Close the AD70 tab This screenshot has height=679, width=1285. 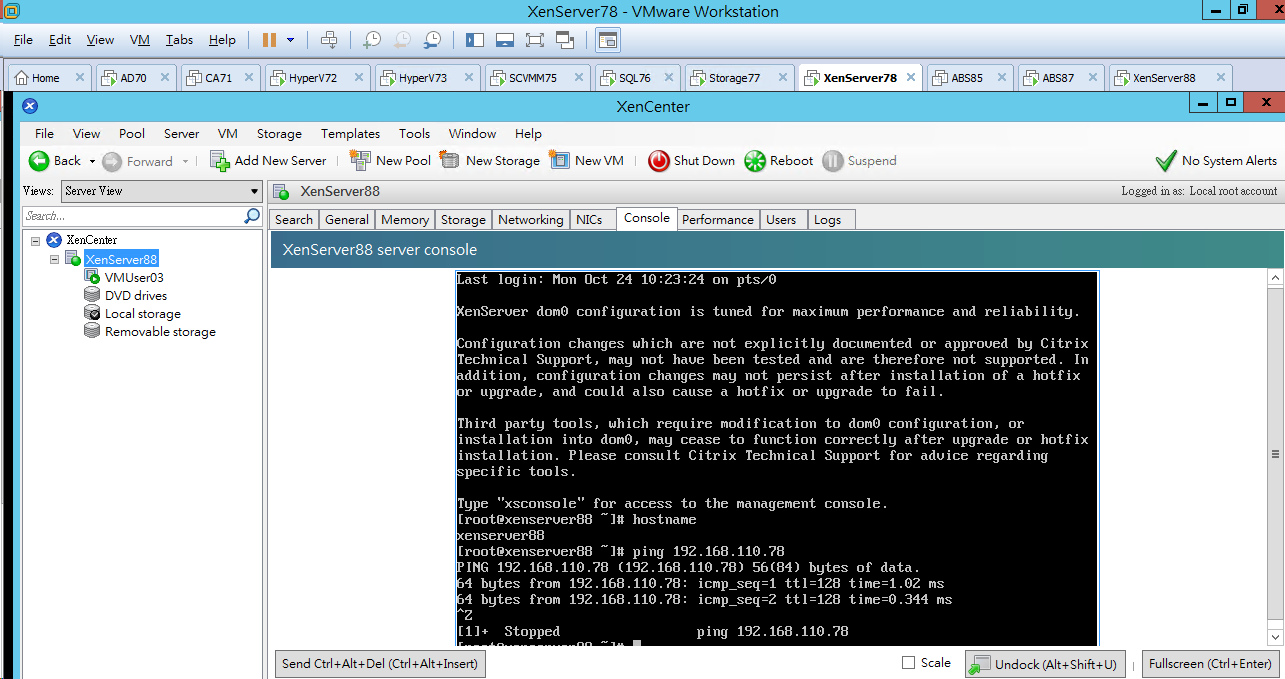coord(165,78)
